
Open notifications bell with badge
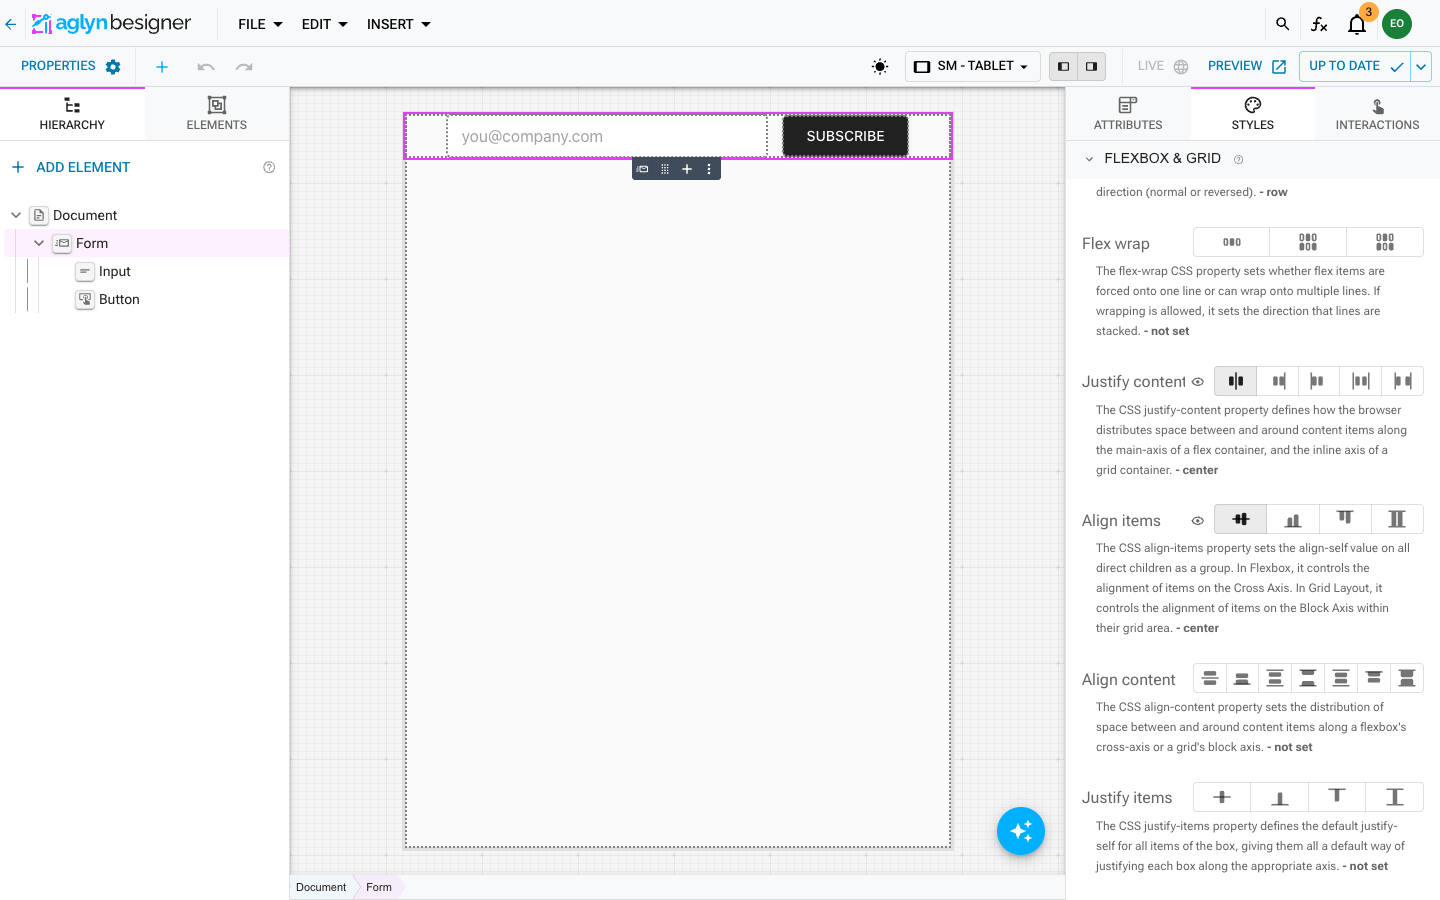pos(1357,24)
